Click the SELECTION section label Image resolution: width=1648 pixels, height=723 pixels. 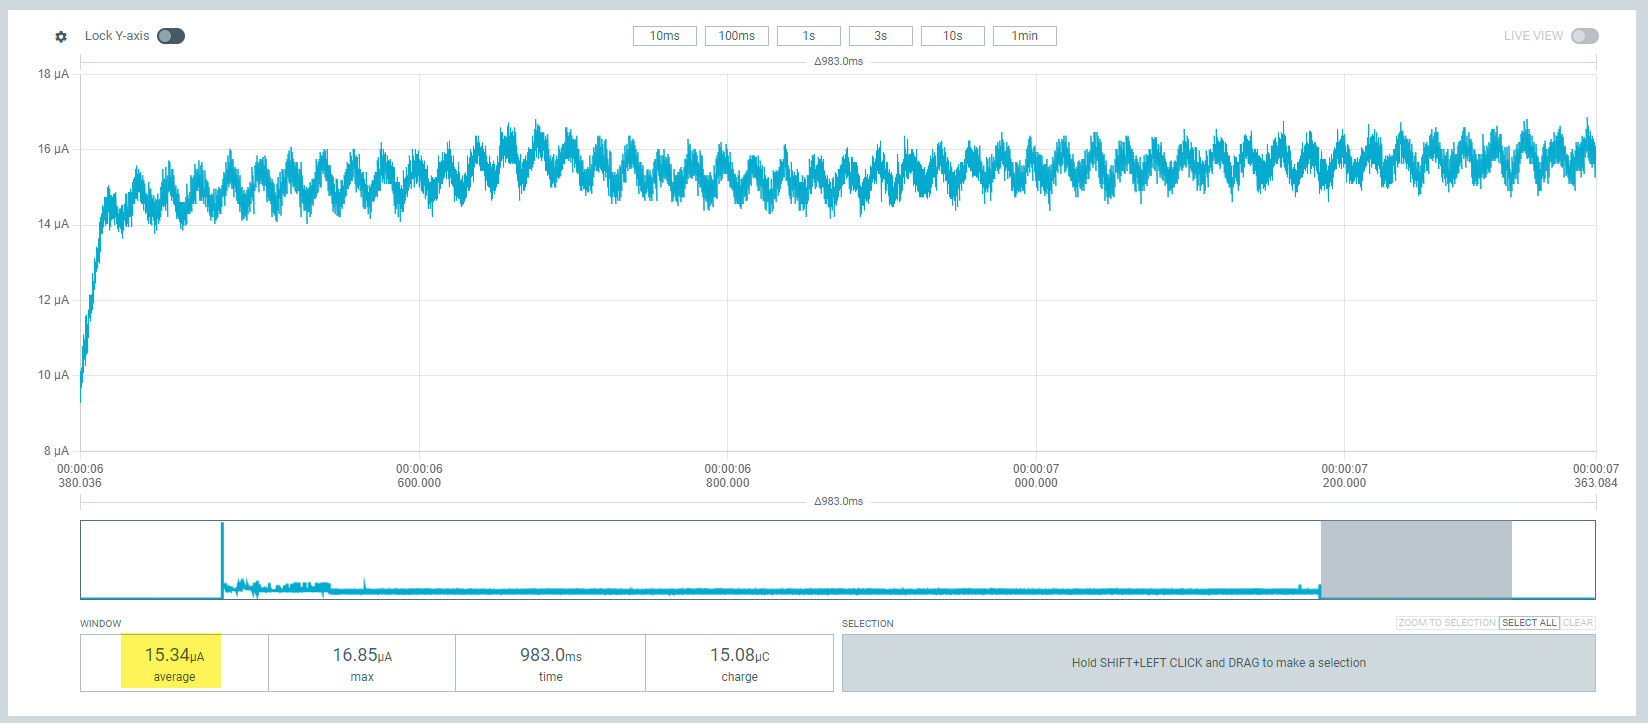[x=868, y=623]
